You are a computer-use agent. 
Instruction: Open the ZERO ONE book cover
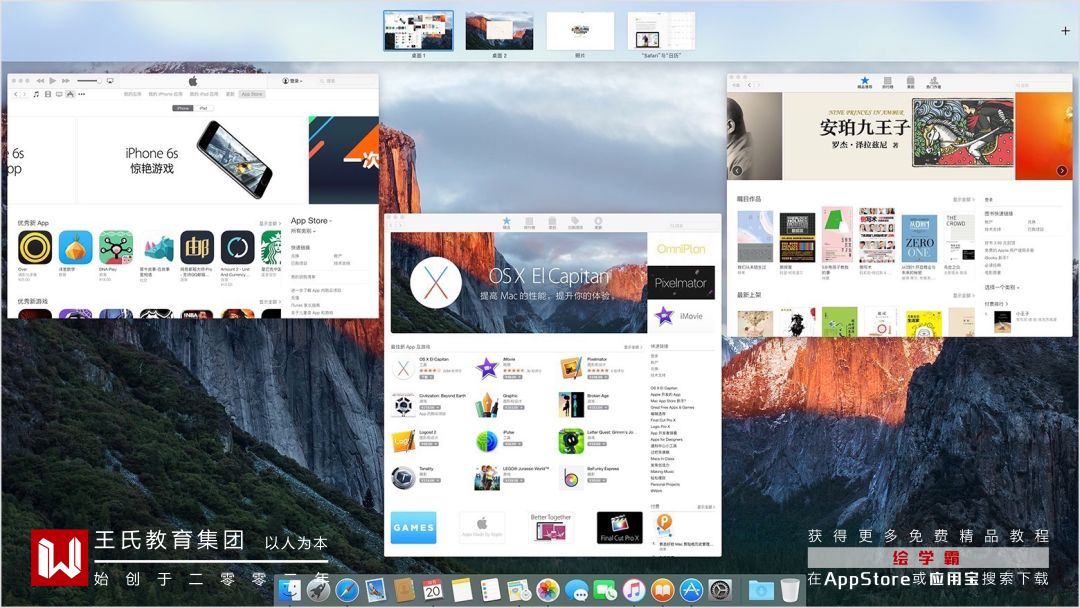click(920, 238)
